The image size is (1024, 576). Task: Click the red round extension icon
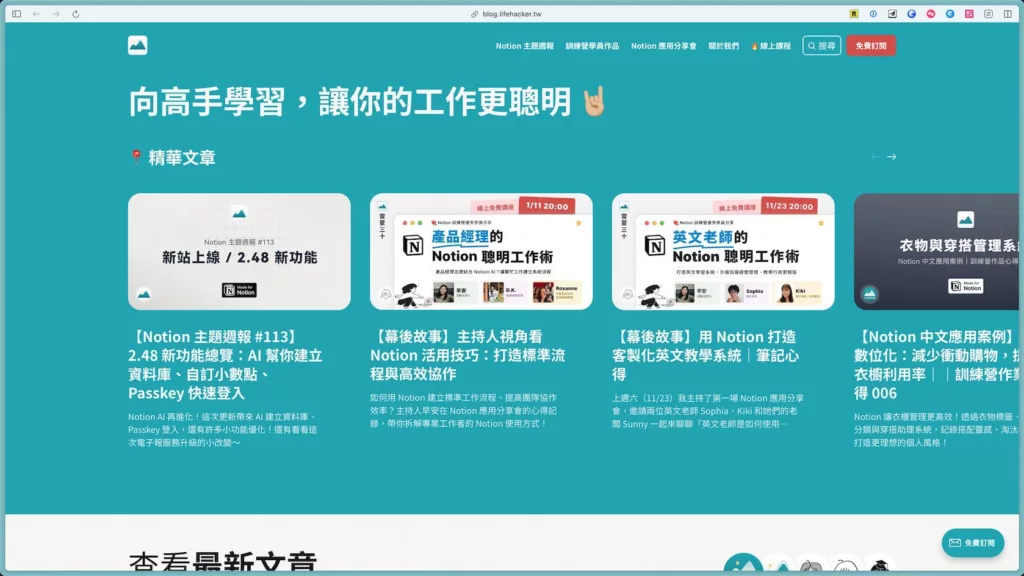[x=931, y=14]
